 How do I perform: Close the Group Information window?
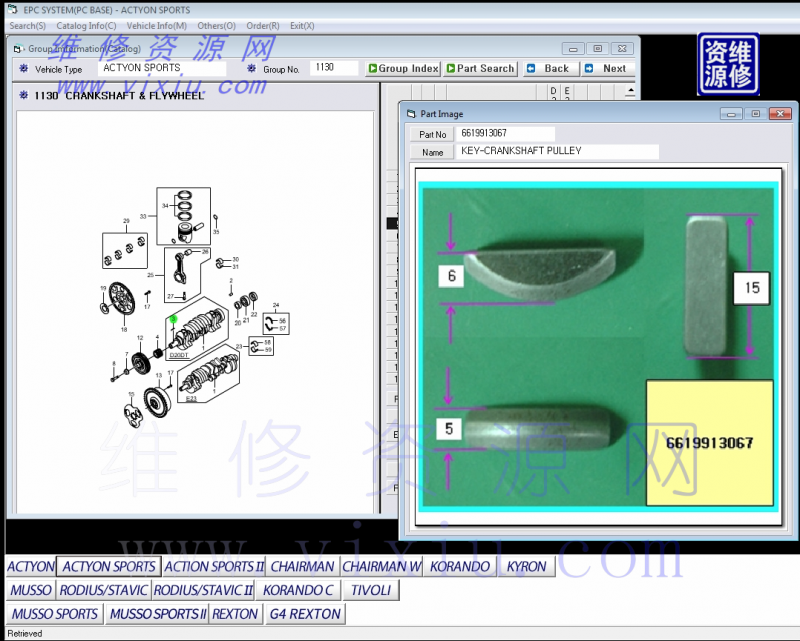coord(622,49)
